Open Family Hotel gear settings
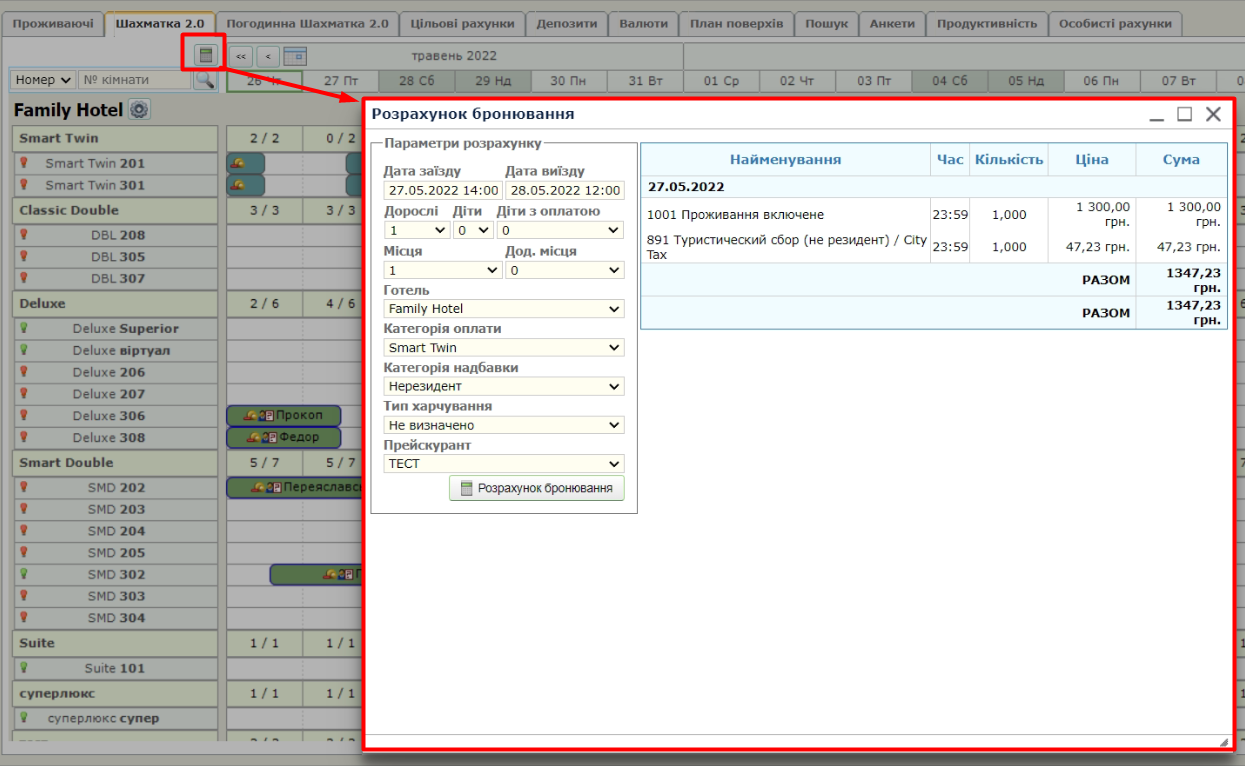The image size is (1245, 766). tap(139, 110)
